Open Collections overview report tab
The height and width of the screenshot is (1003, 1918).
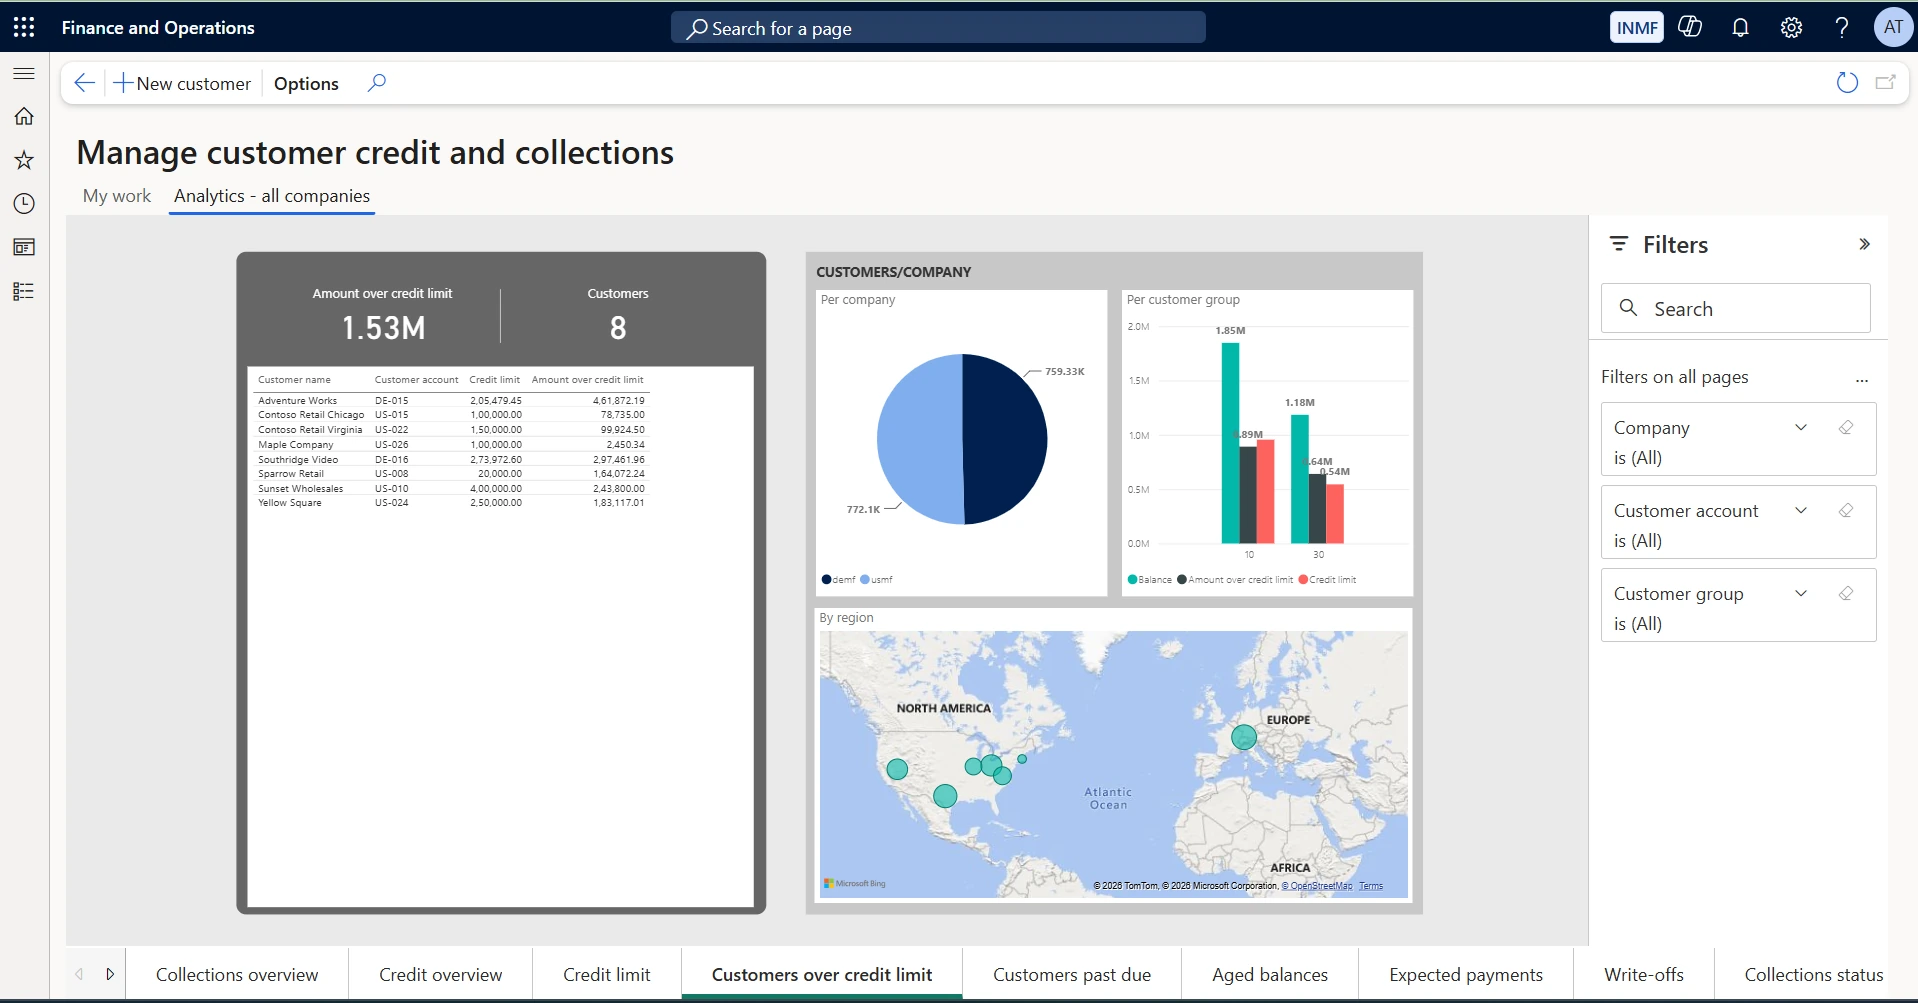click(237, 974)
